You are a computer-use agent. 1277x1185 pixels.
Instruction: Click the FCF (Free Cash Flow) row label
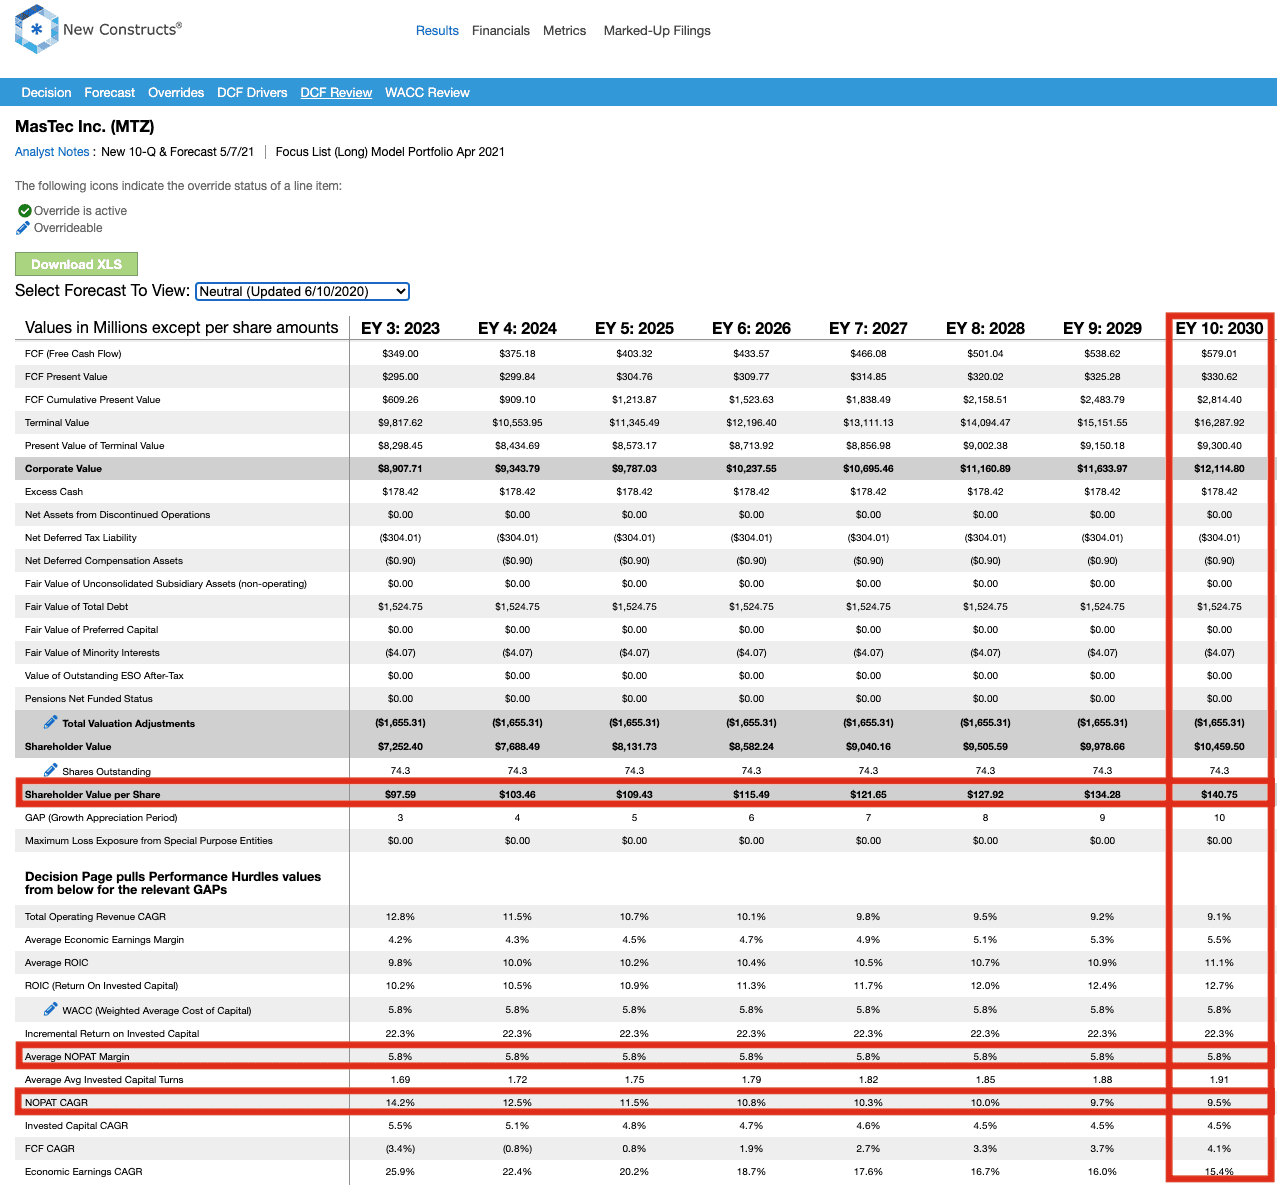coord(73,354)
